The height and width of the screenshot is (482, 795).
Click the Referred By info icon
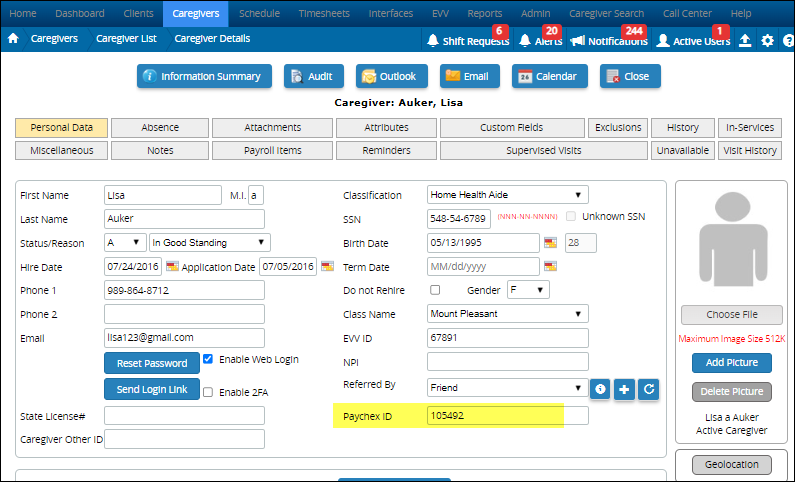click(600, 389)
